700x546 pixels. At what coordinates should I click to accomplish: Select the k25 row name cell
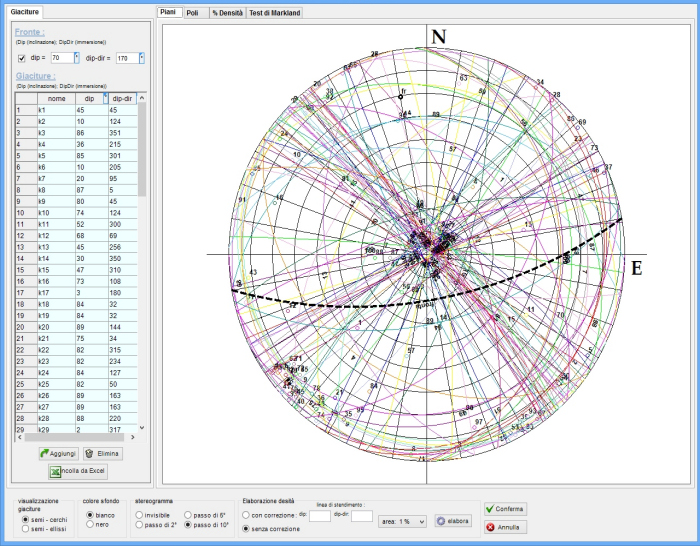click(x=56, y=384)
